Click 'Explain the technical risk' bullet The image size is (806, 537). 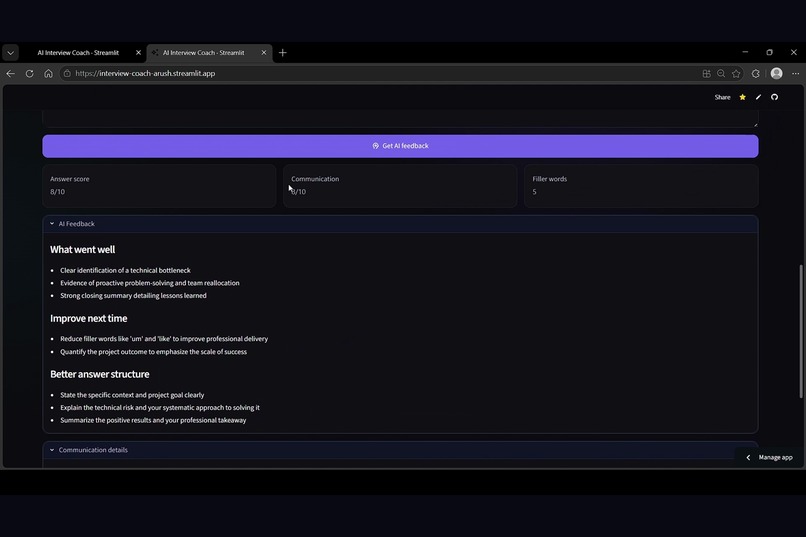[160, 408]
